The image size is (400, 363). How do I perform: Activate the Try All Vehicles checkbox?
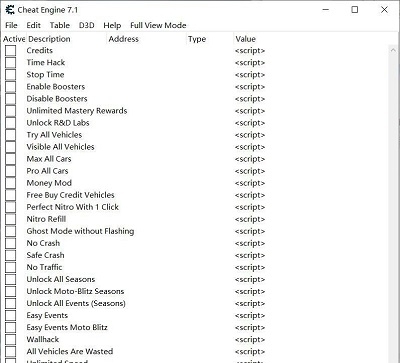10,135
